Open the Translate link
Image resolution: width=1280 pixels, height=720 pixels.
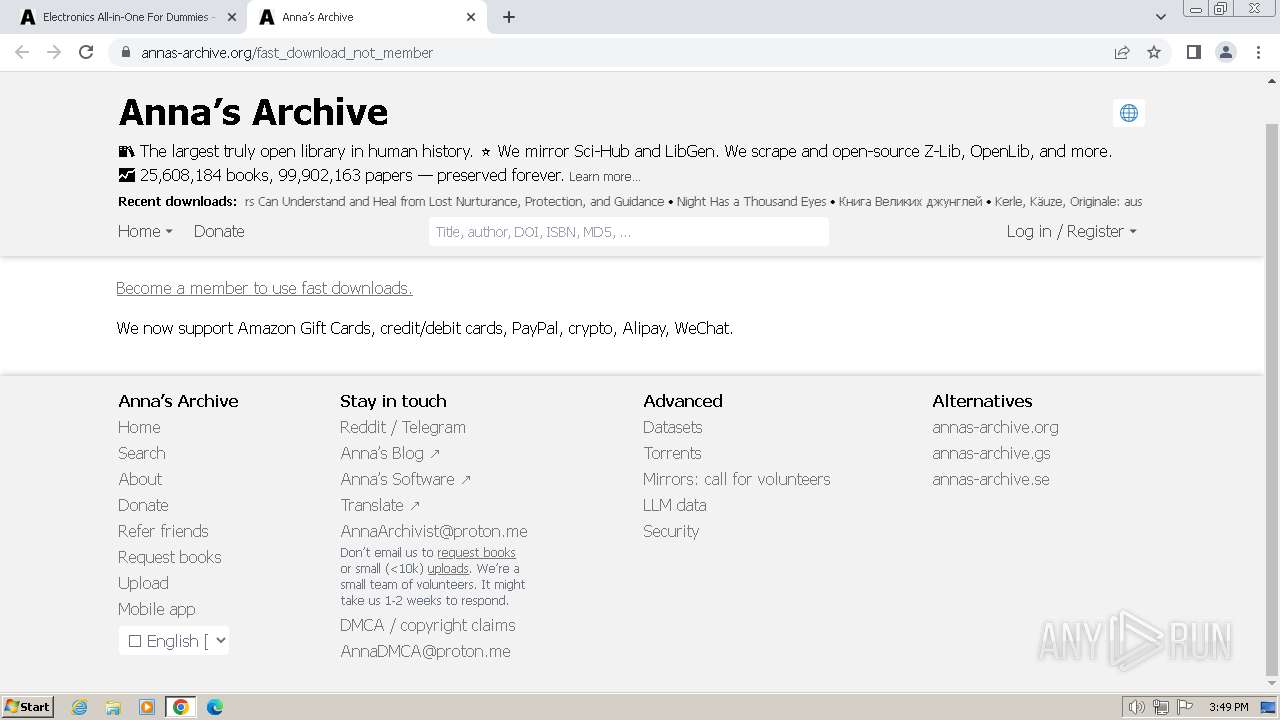pyautogui.click(x=380, y=505)
